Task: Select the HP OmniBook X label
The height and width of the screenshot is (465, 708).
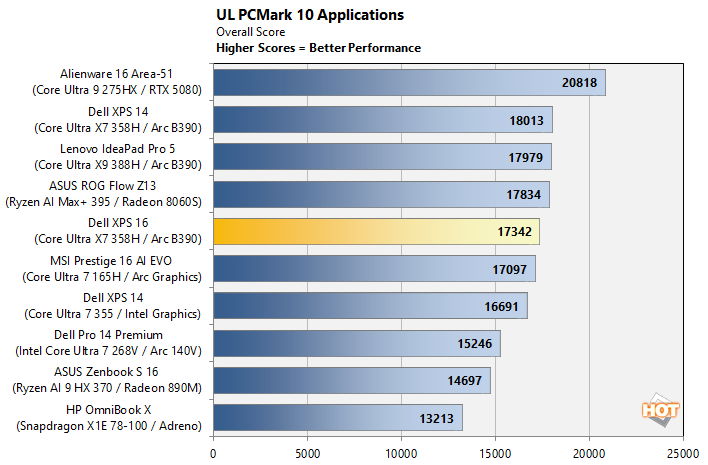Action: [x=108, y=409]
